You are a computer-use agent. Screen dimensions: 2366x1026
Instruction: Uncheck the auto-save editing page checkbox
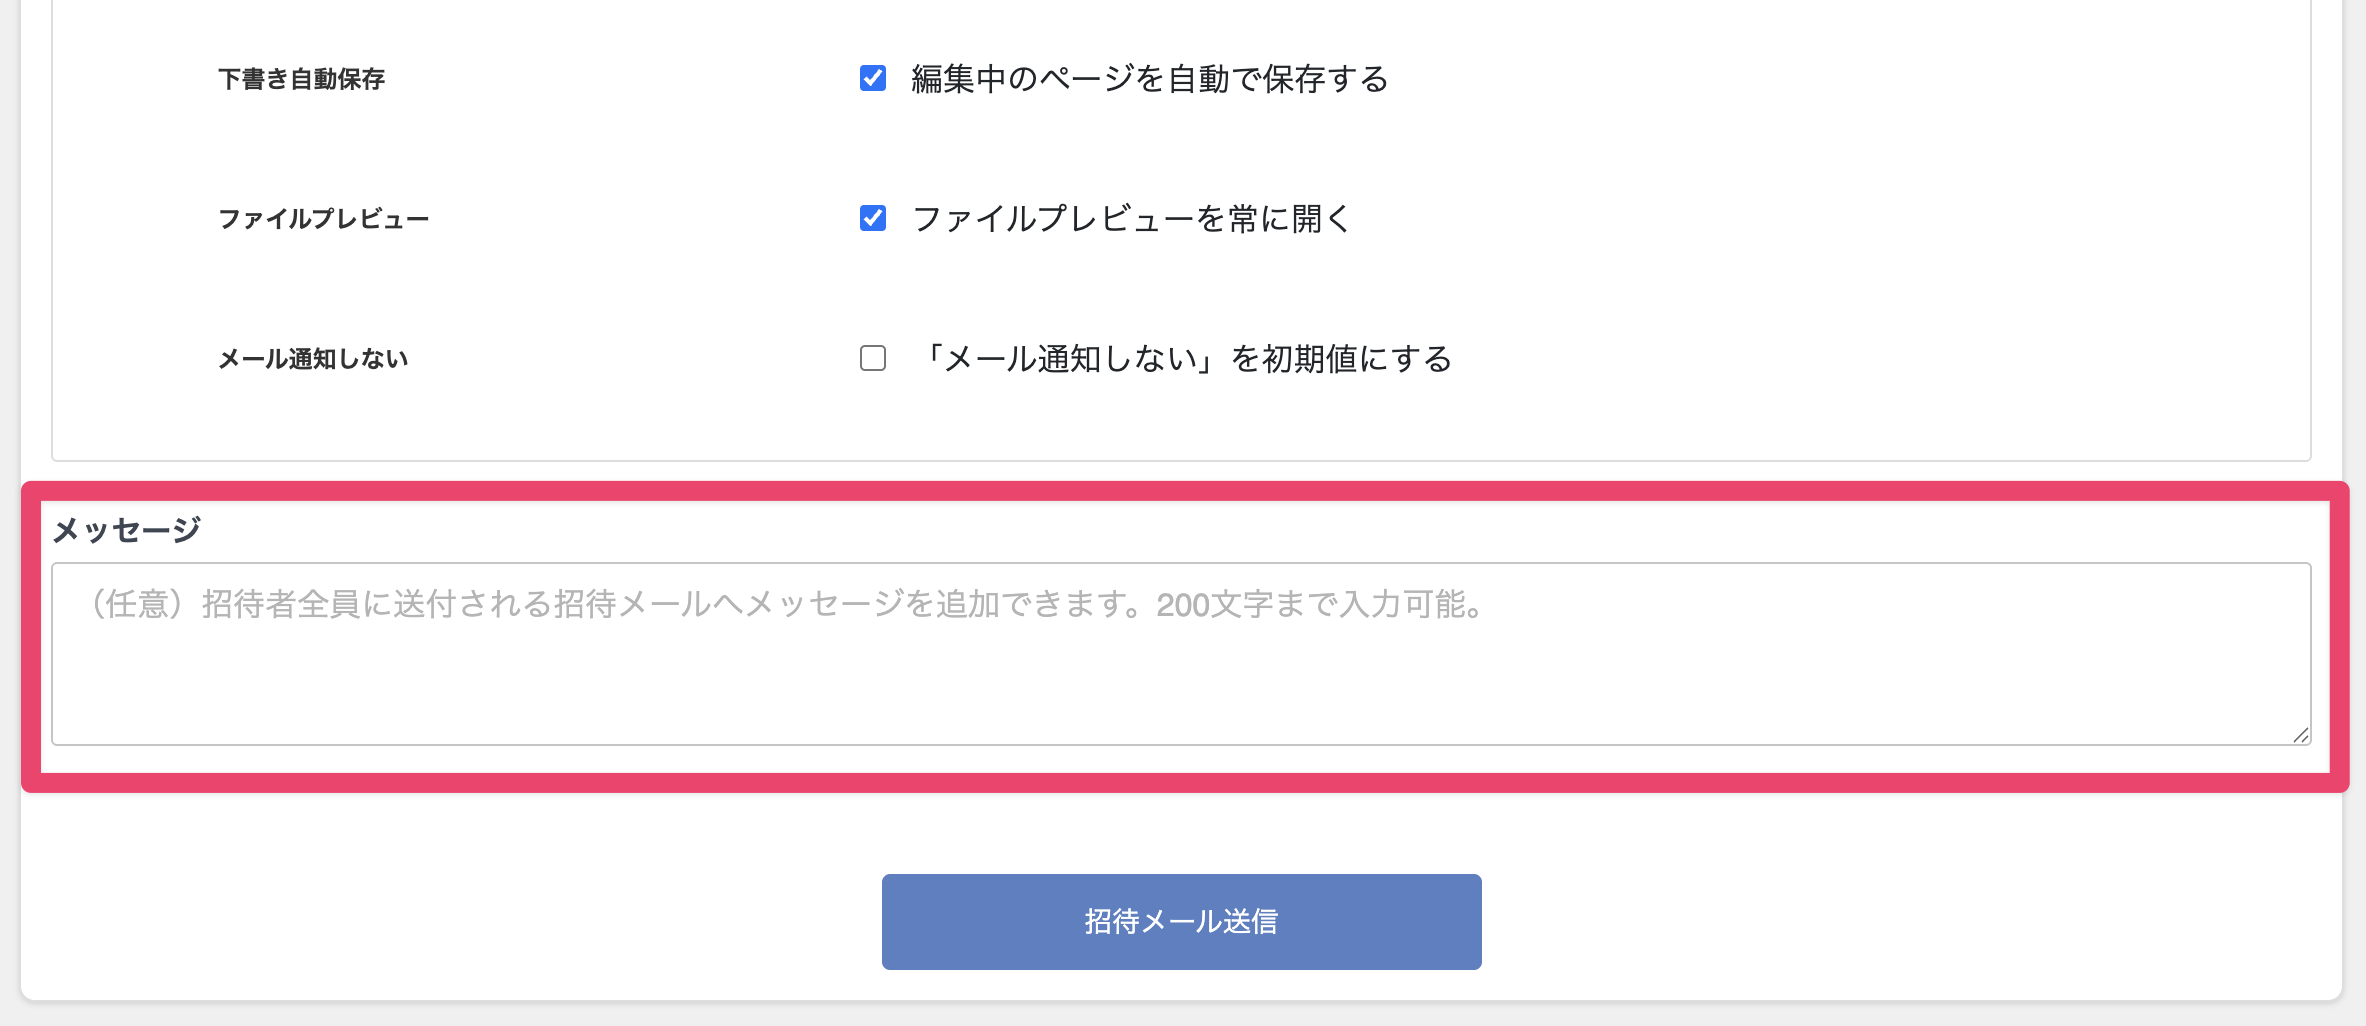click(x=873, y=78)
